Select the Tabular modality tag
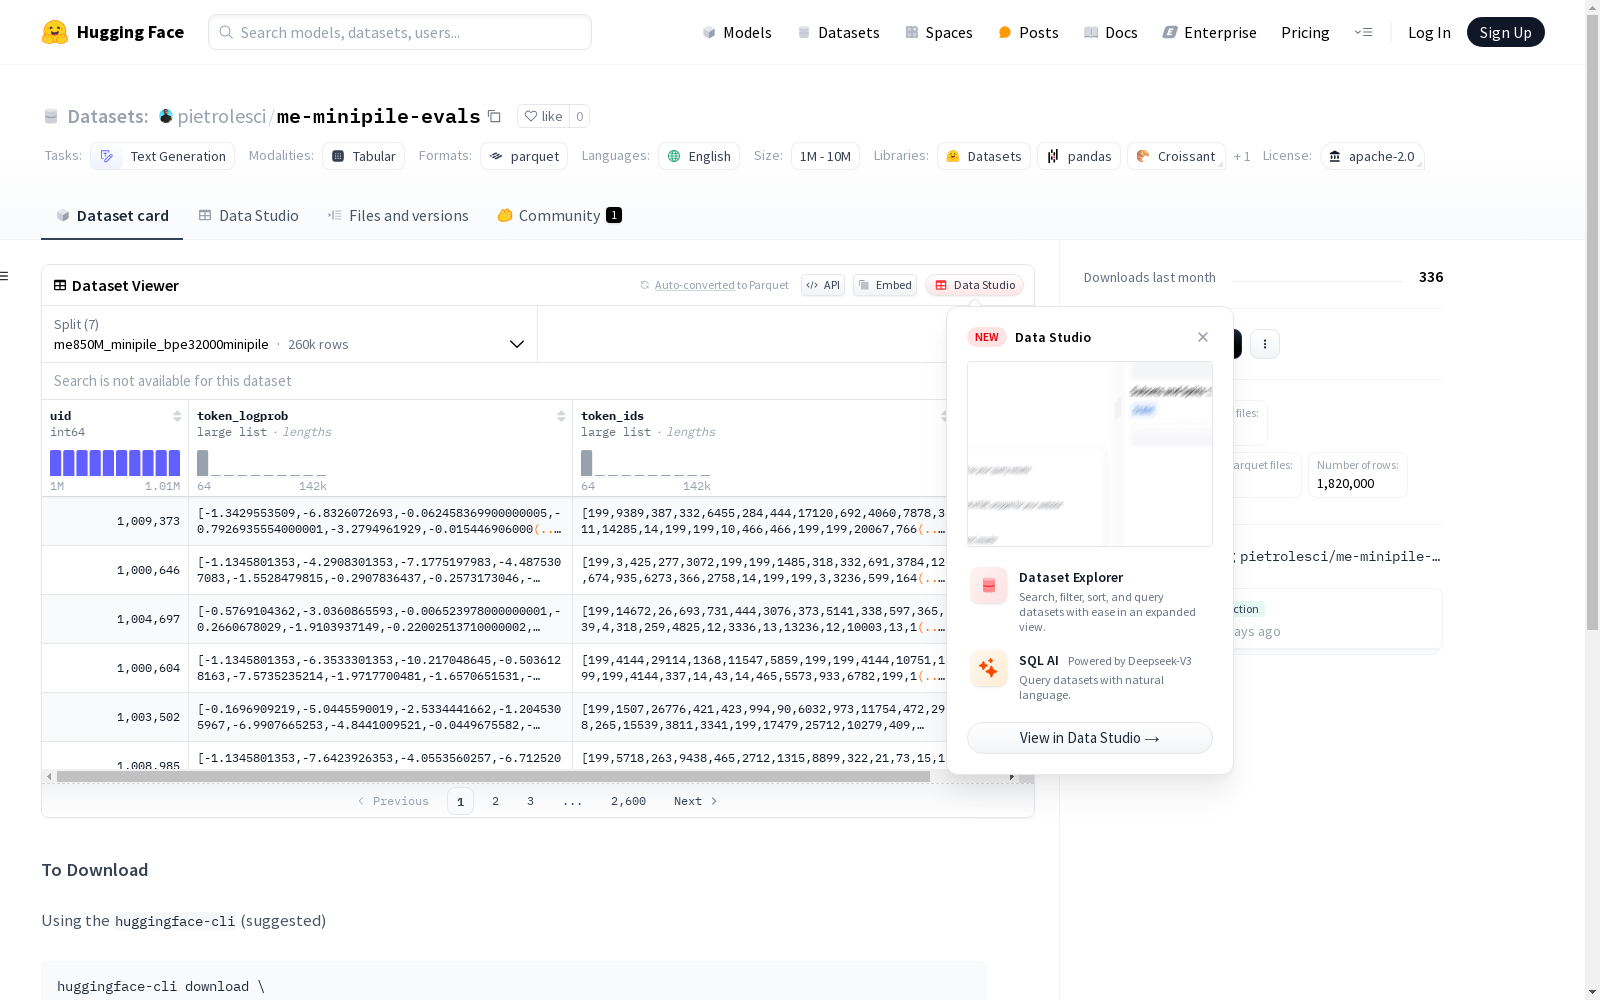This screenshot has width=1600, height=1000. tap(363, 156)
